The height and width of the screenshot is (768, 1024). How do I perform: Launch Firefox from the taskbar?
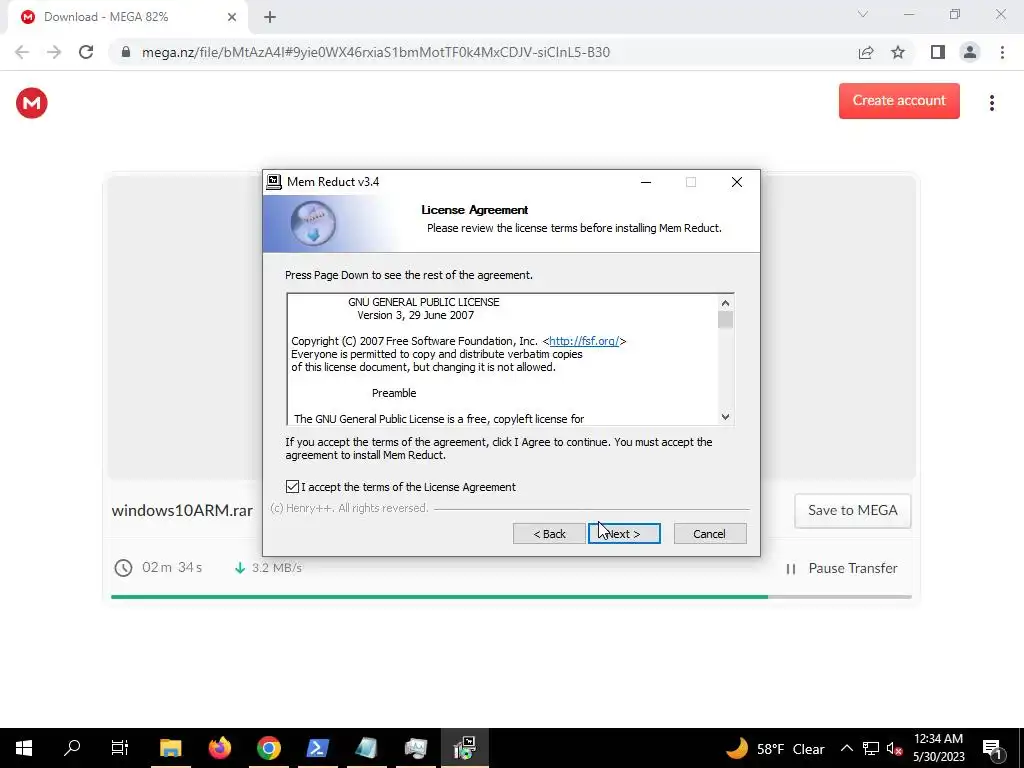[x=219, y=748]
